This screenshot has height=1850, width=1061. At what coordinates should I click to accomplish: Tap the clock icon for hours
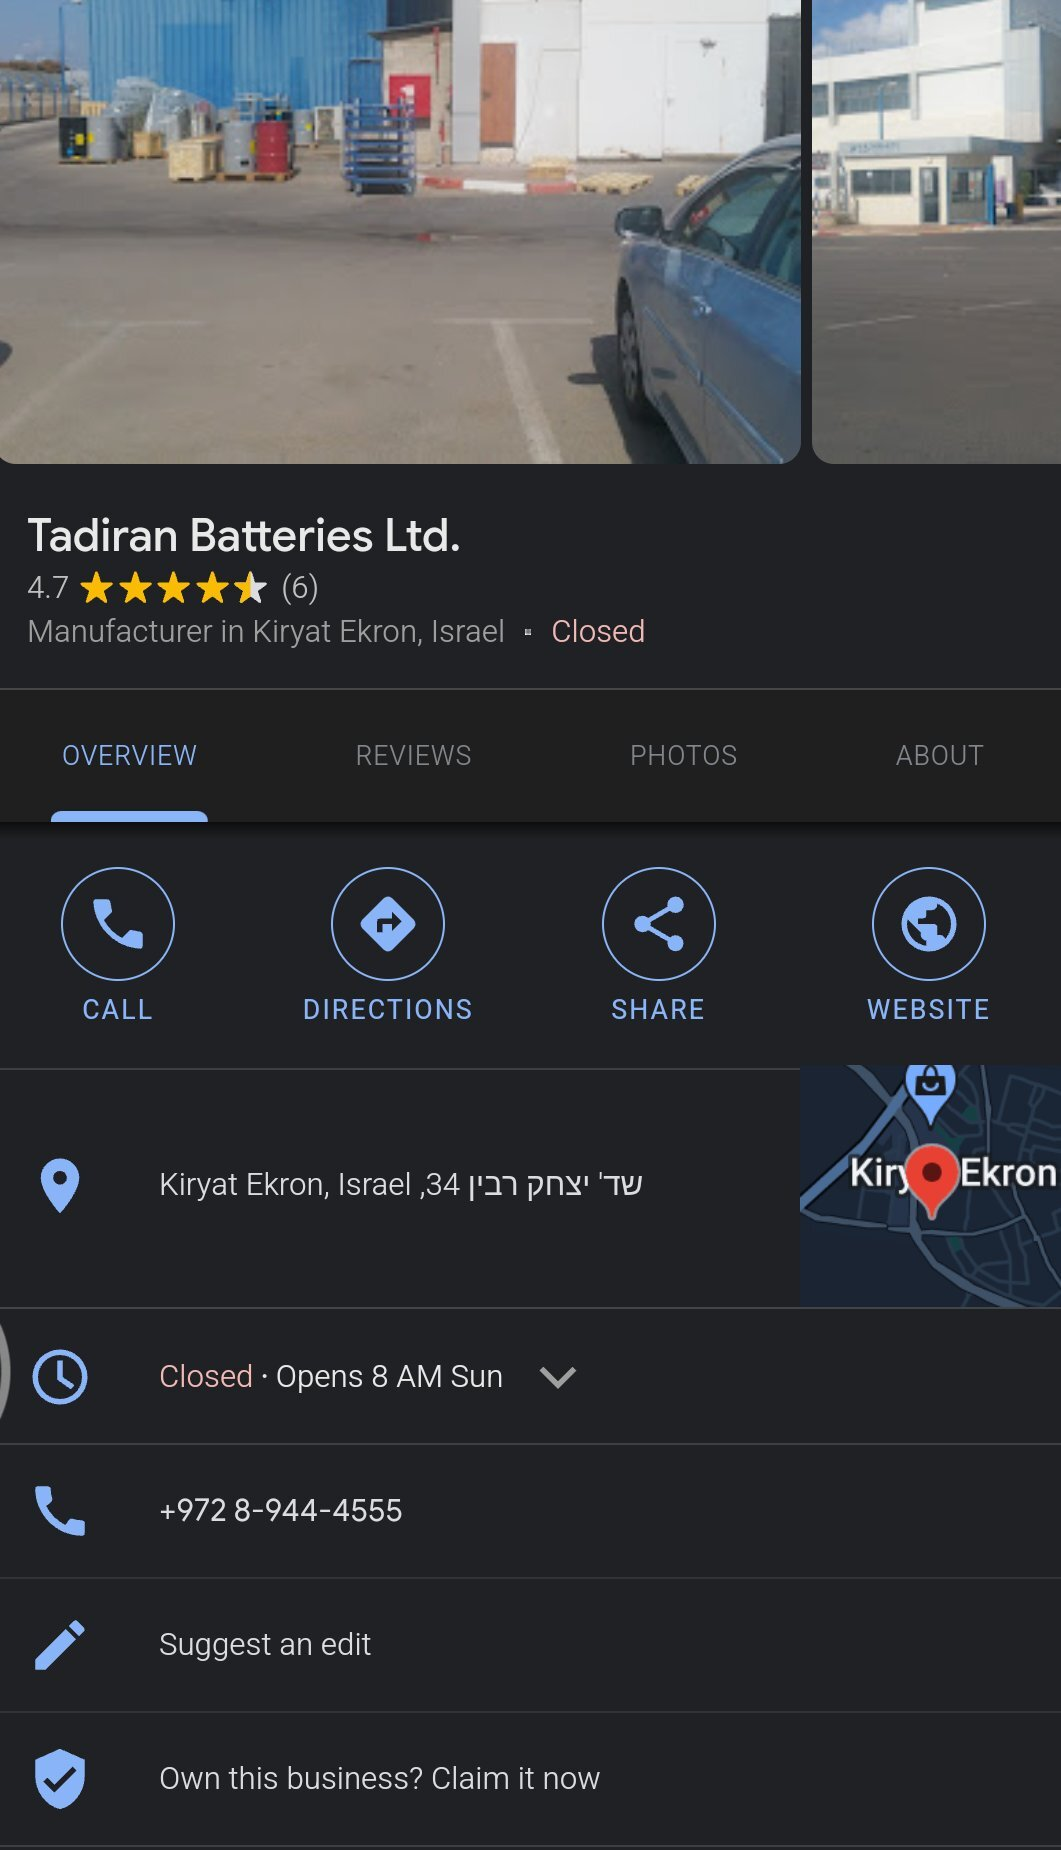pyautogui.click(x=60, y=1377)
